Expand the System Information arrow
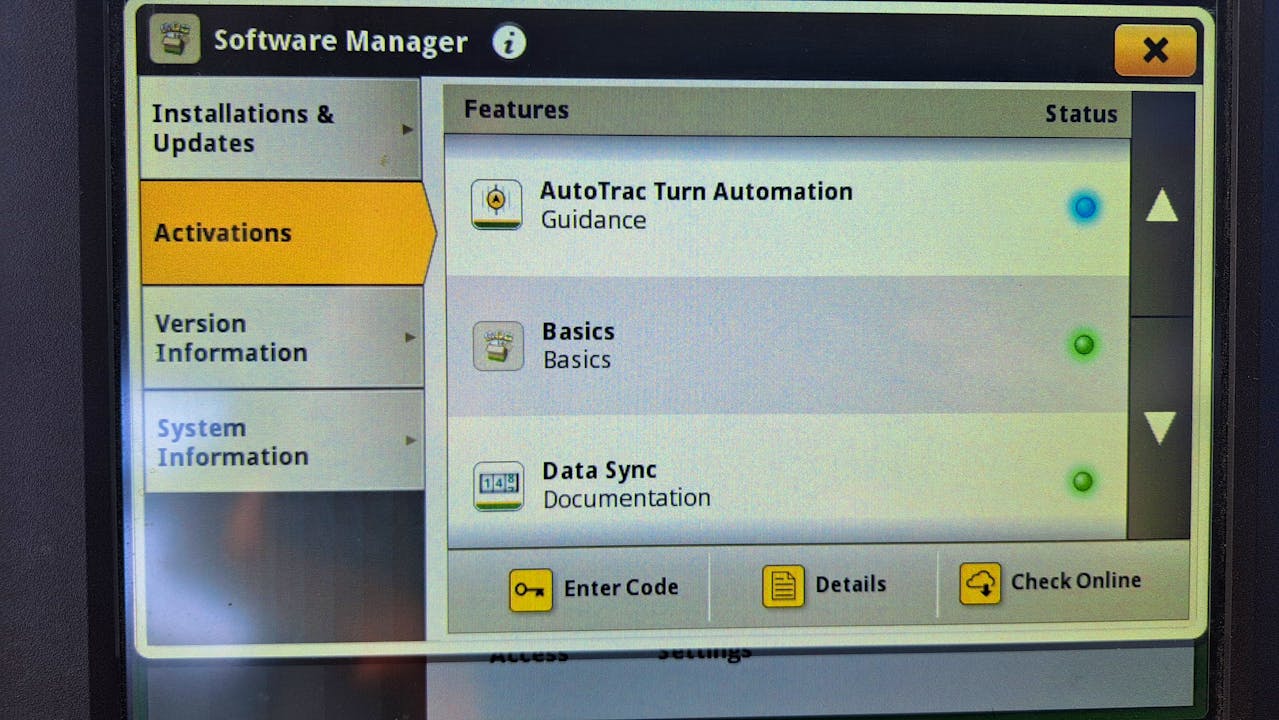This screenshot has width=1279, height=720. pyautogui.click(x=410, y=440)
